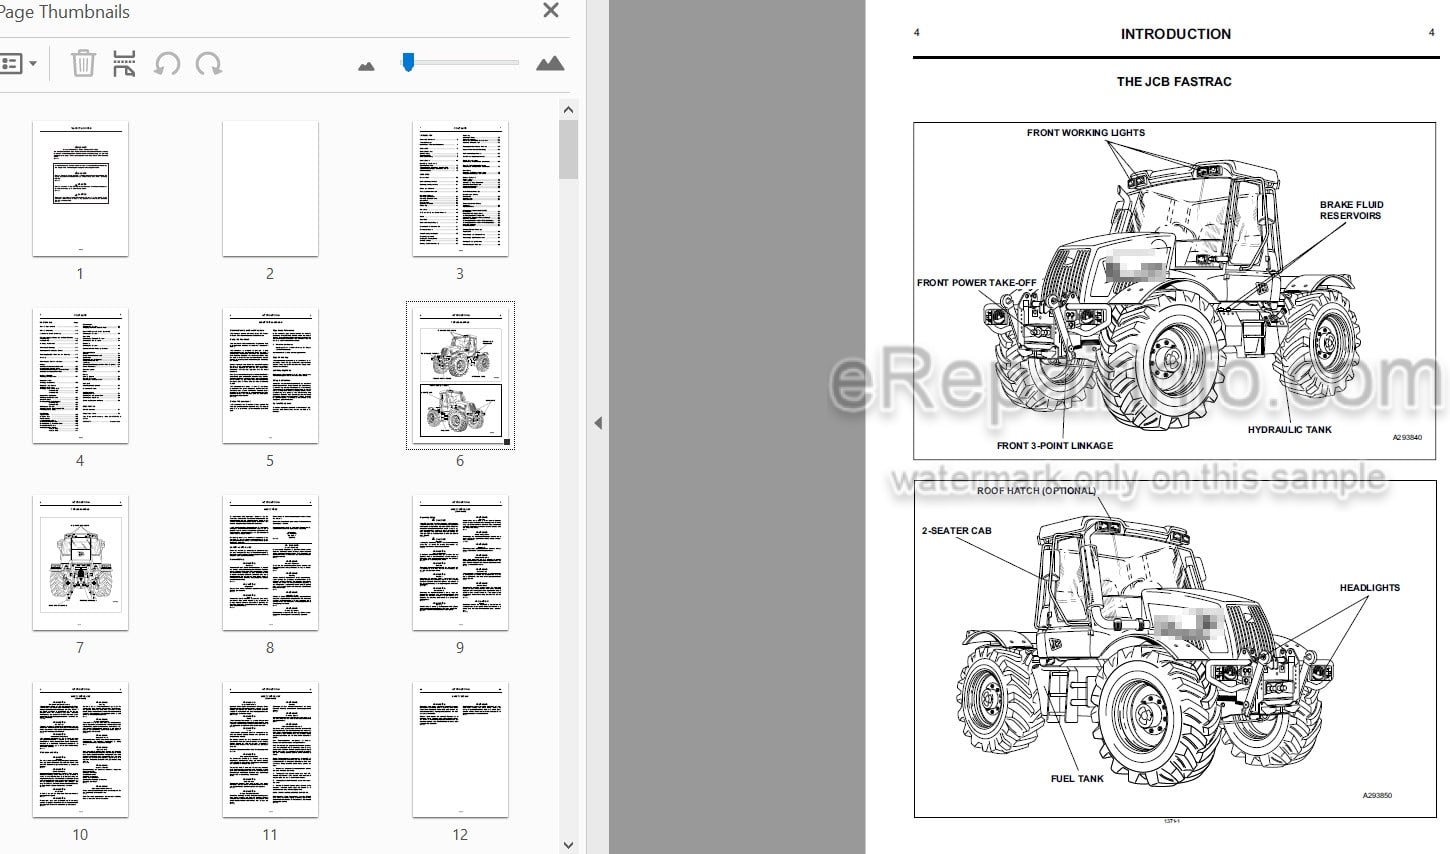Click 'THE JCB FASTRAC' title text
1450x854 pixels.
tap(1174, 82)
